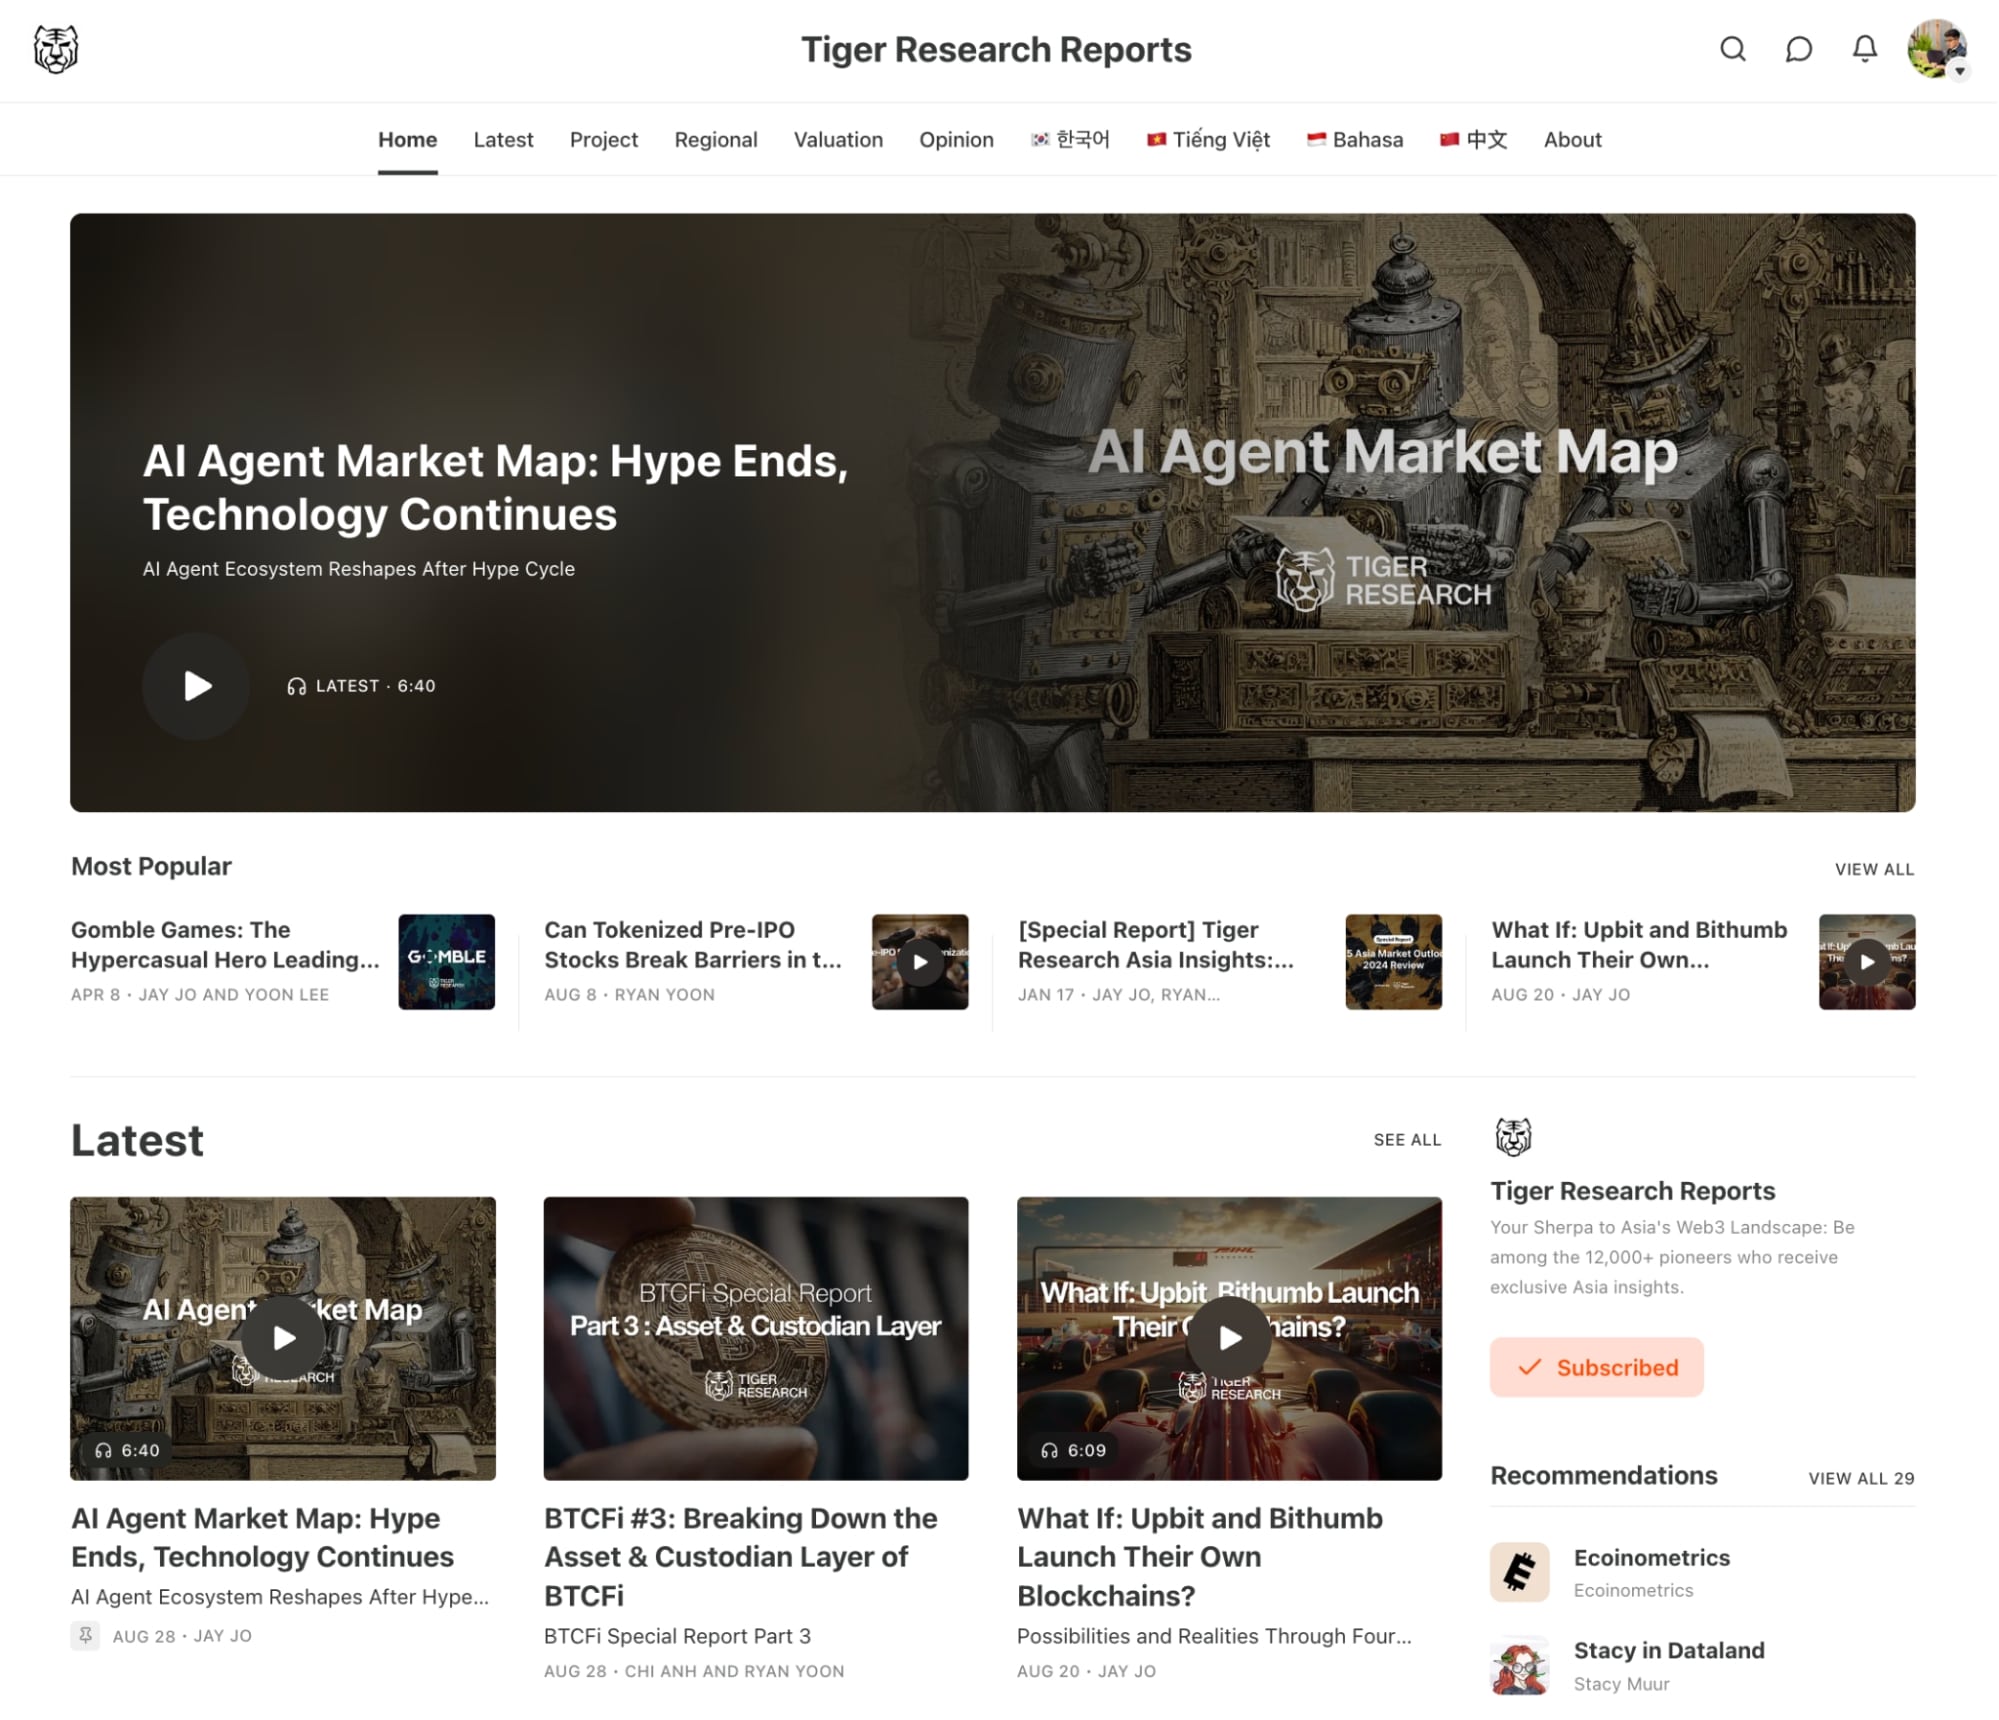Open Special Report Tiger Research Asia Insights

pyautogui.click(x=1156, y=944)
